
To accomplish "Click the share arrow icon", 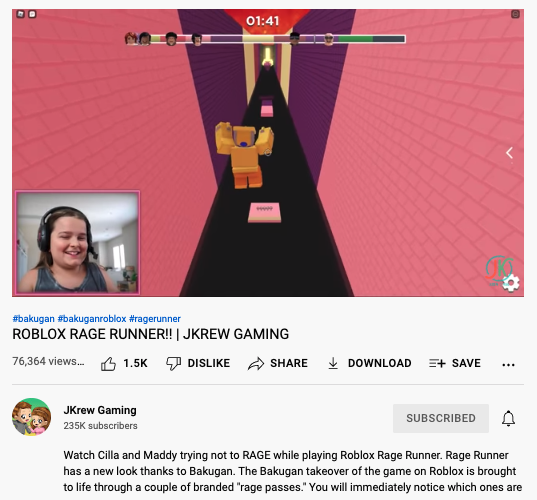I will tap(256, 364).
